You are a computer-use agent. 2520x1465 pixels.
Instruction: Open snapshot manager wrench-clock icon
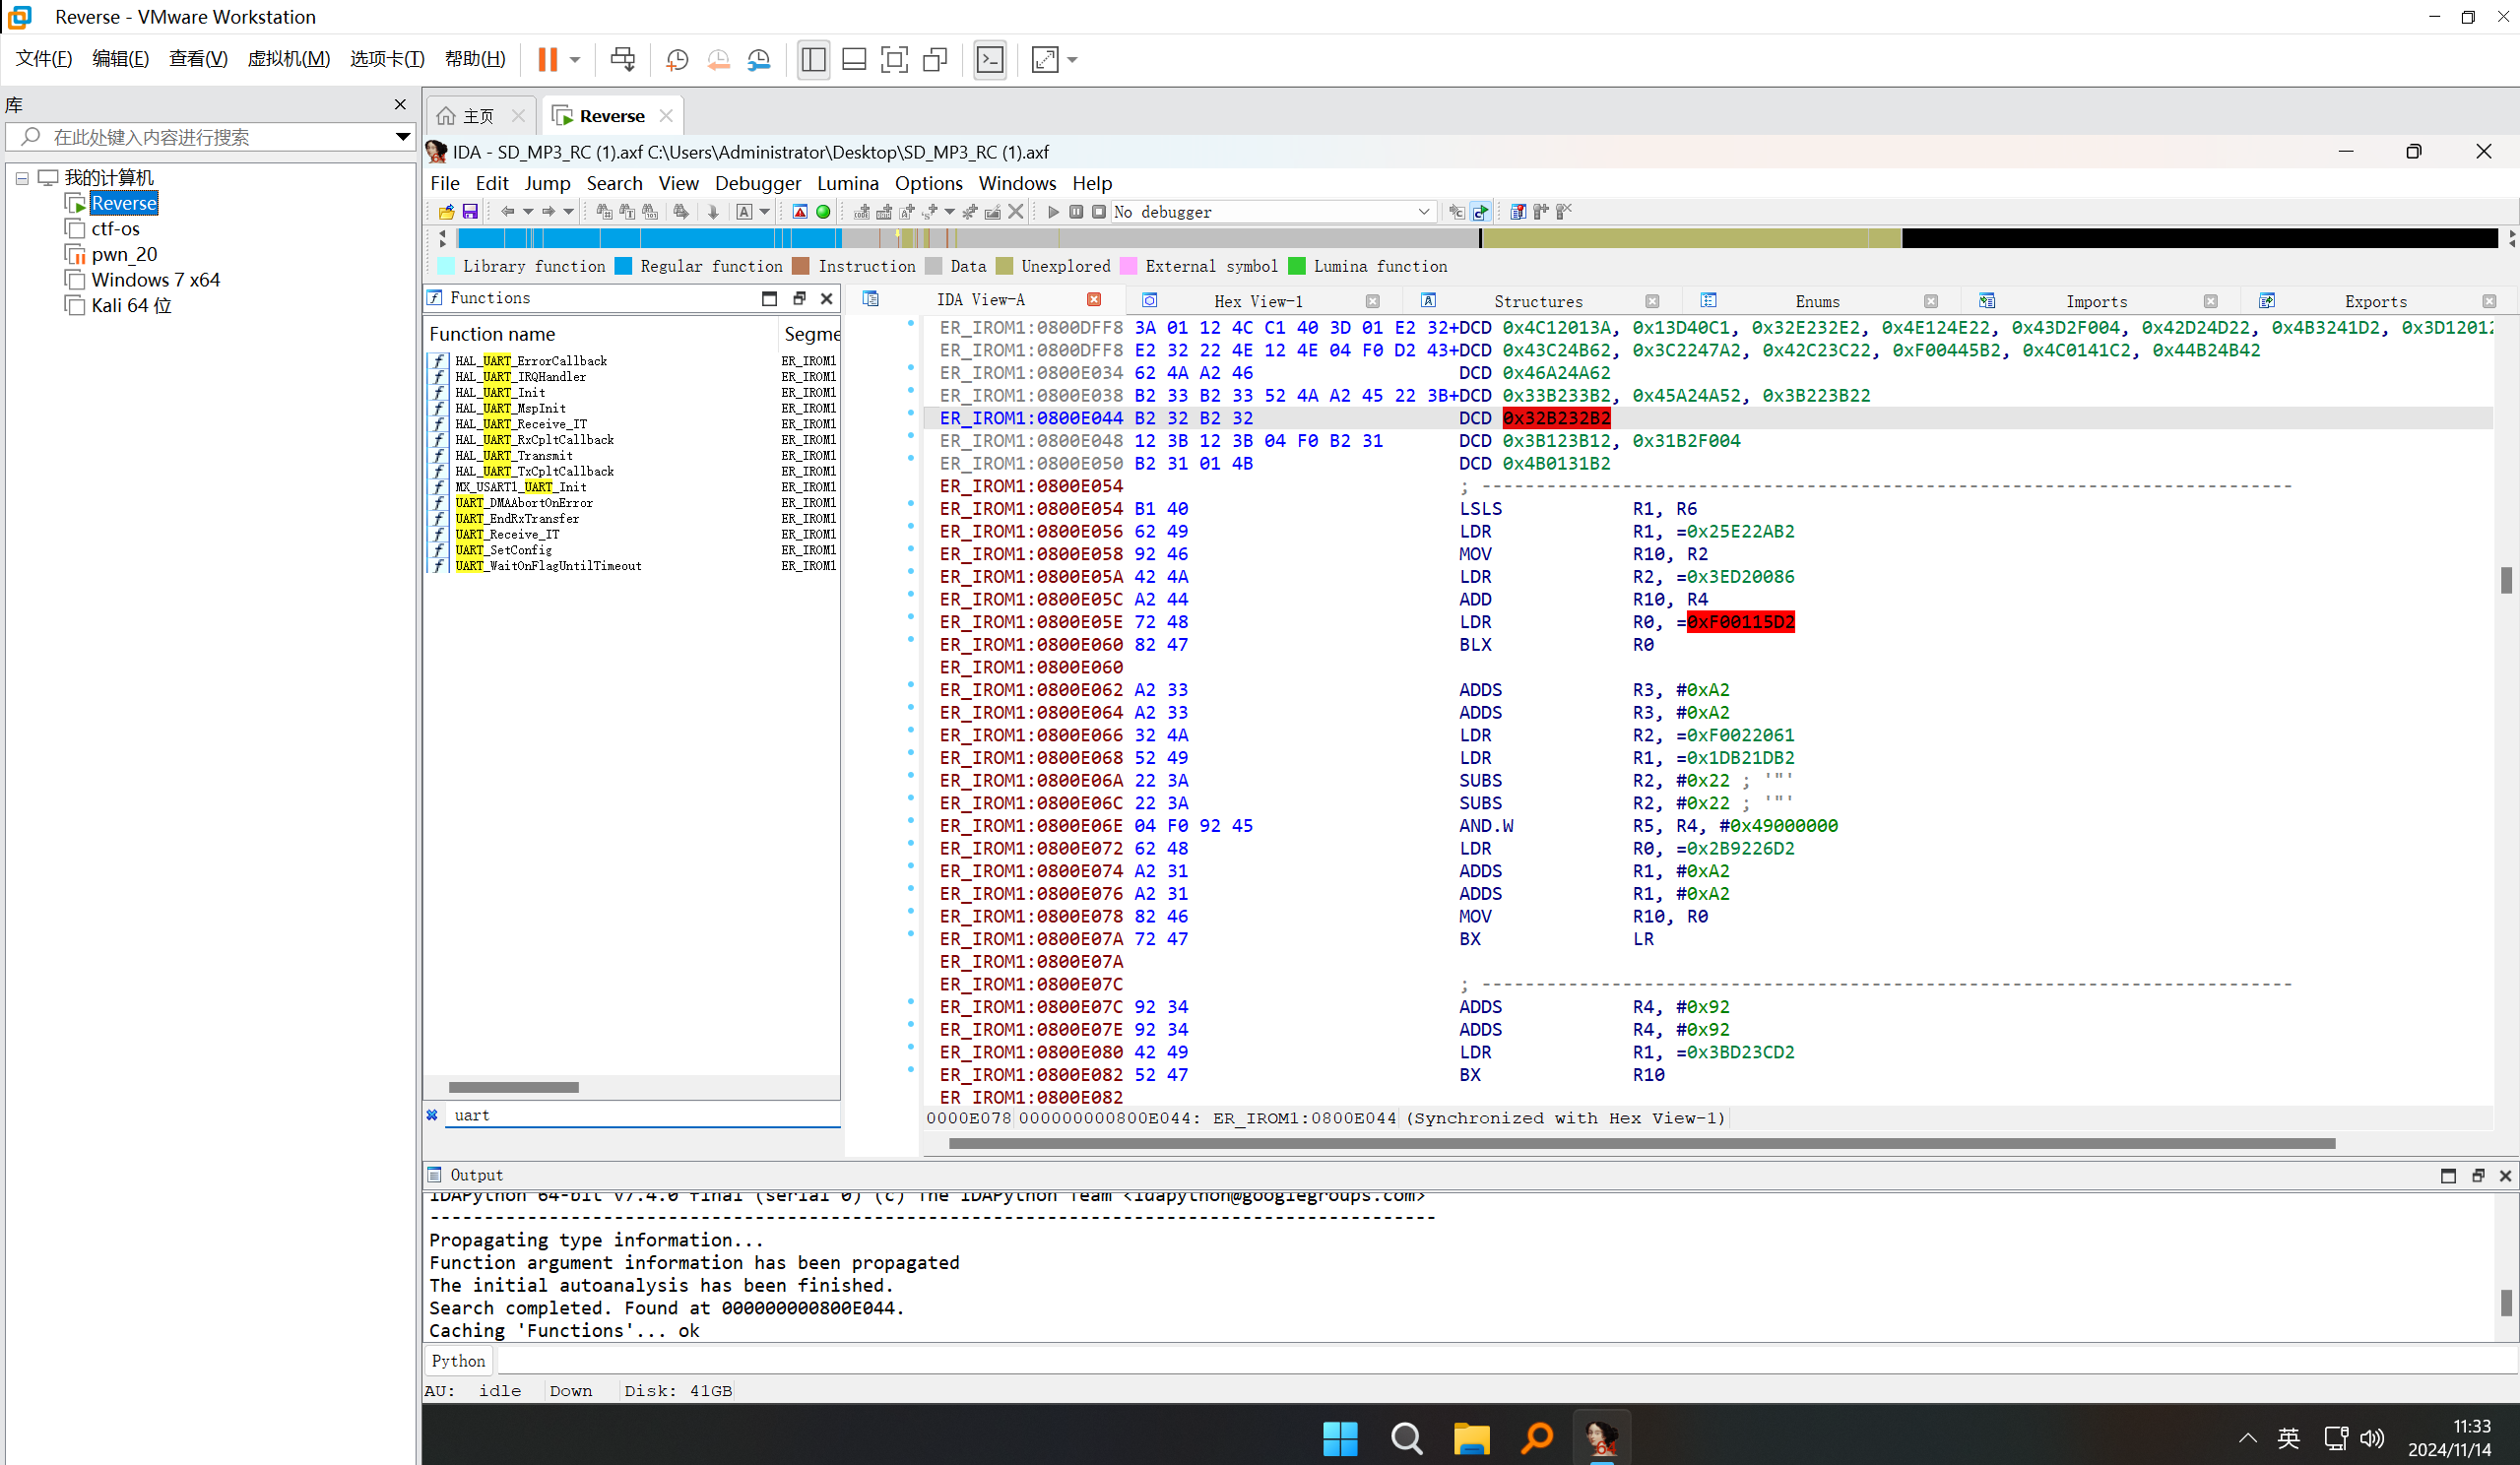coord(759,60)
